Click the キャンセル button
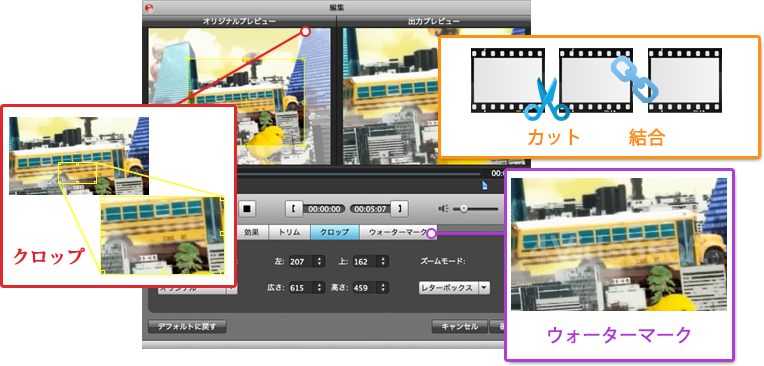The height and width of the screenshot is (366, 764). [x=459, y=327]
